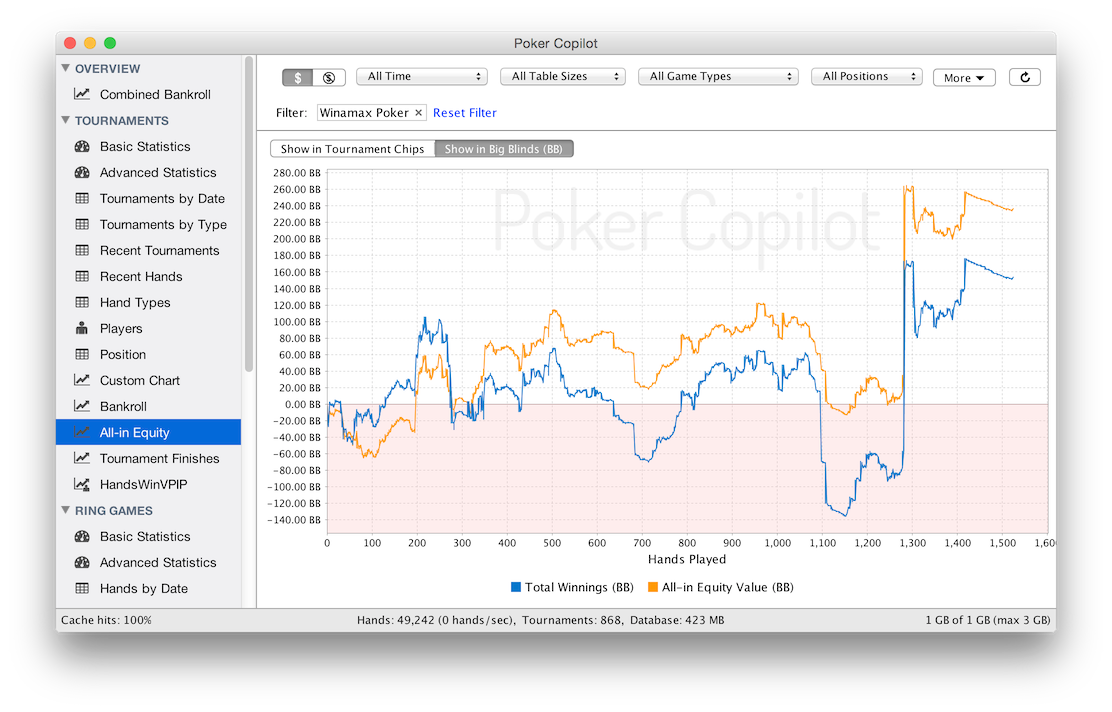Open Ring Games Hands by Date

(x=148, y=588)
